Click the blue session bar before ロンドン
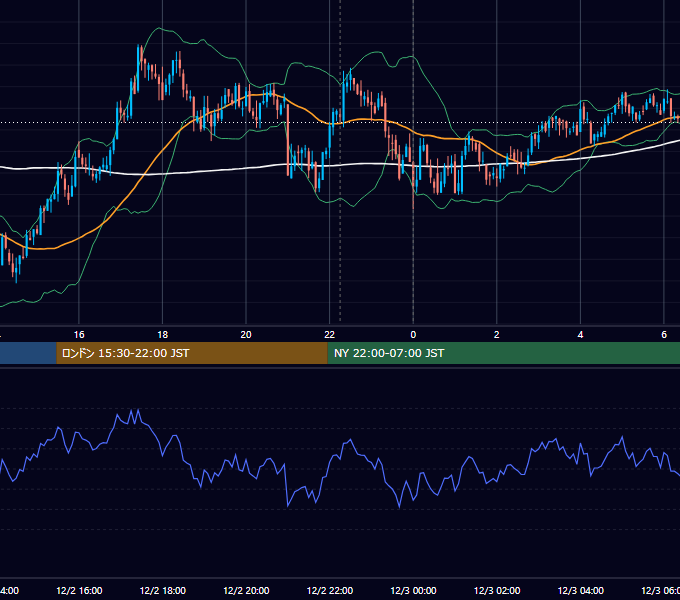This screenshot has height=600, width=680. click(28, 353)
